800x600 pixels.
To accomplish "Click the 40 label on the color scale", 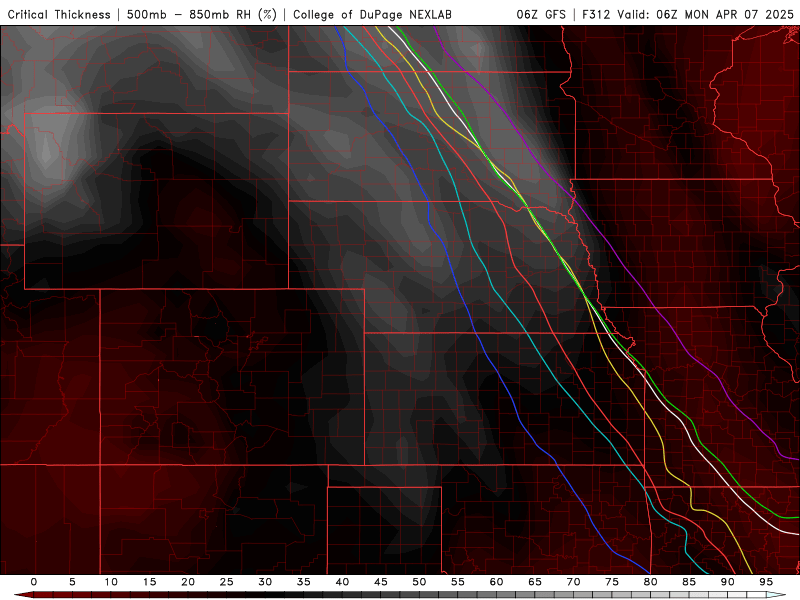I will pyautogui.click(x=342, y=582).
